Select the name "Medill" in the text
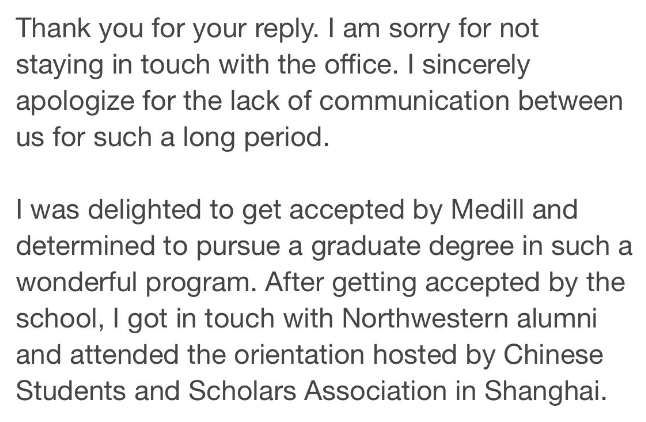This screenshot has height=422, width=646. [x=487, y=209]
